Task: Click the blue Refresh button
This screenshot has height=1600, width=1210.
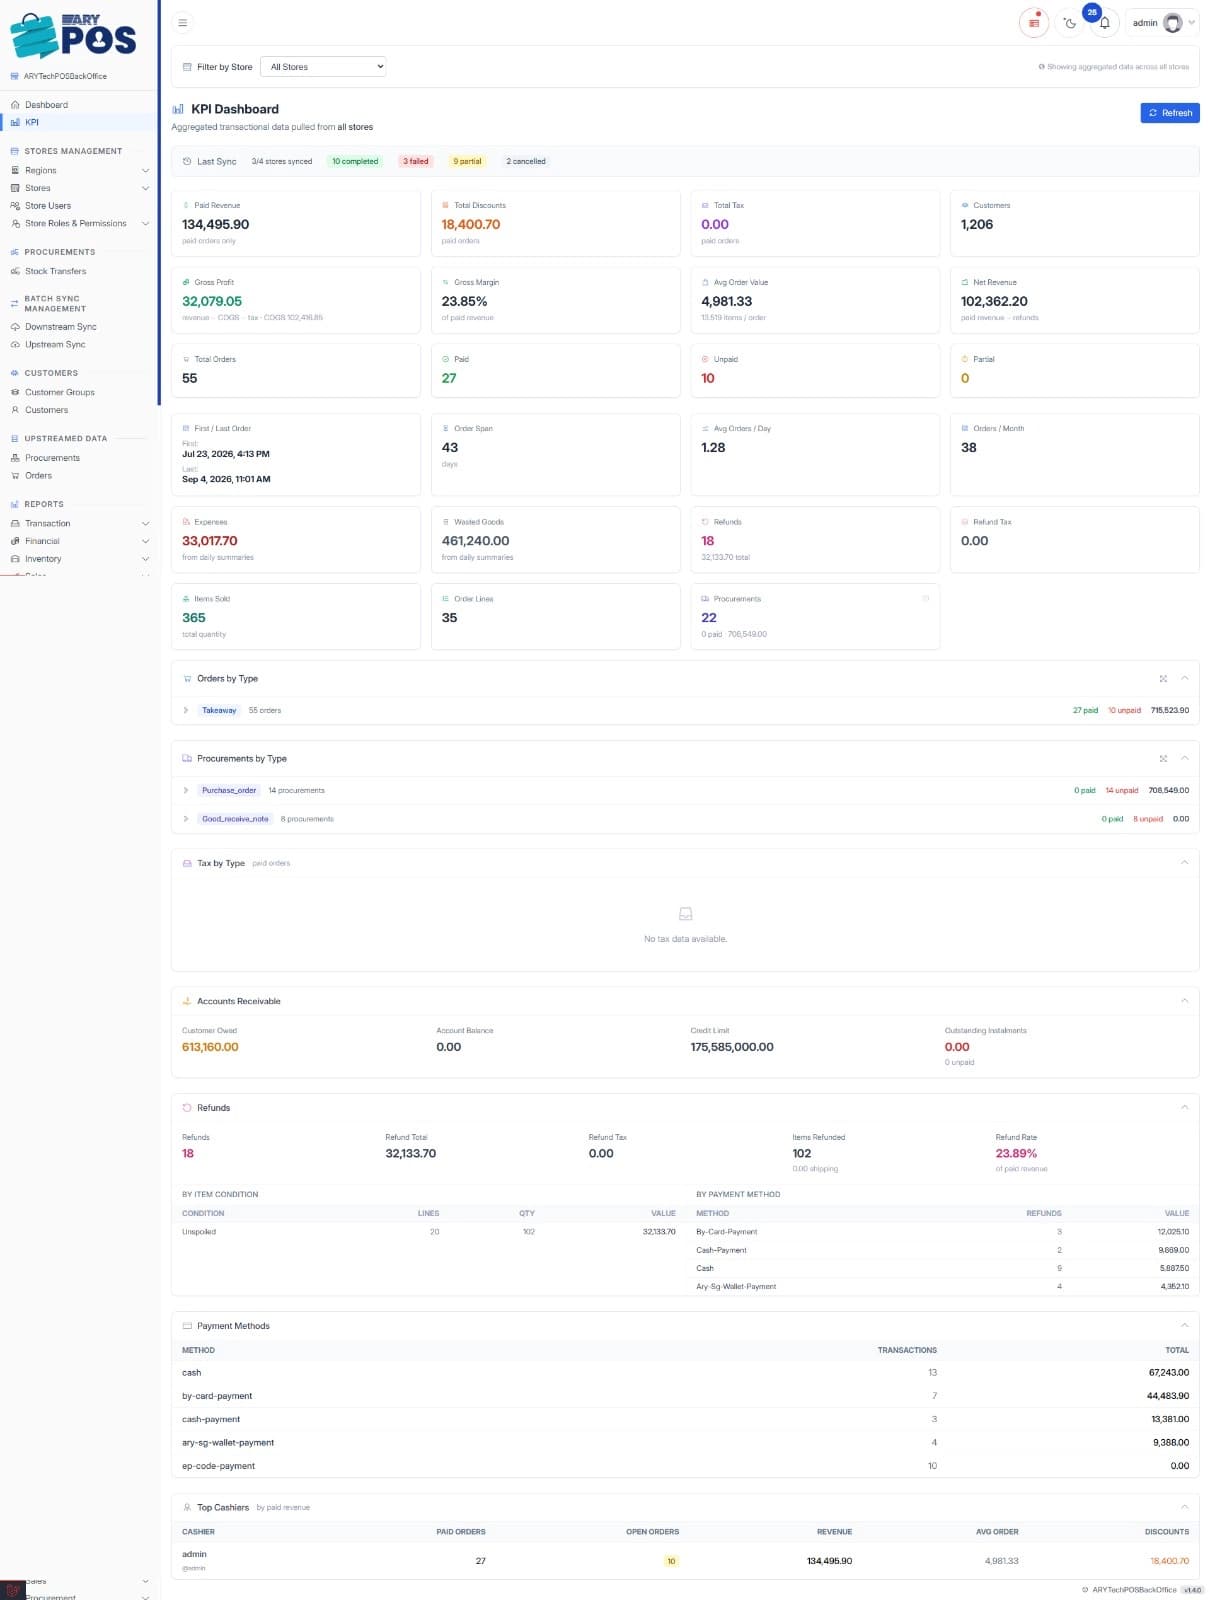Action: point(1169,113)
